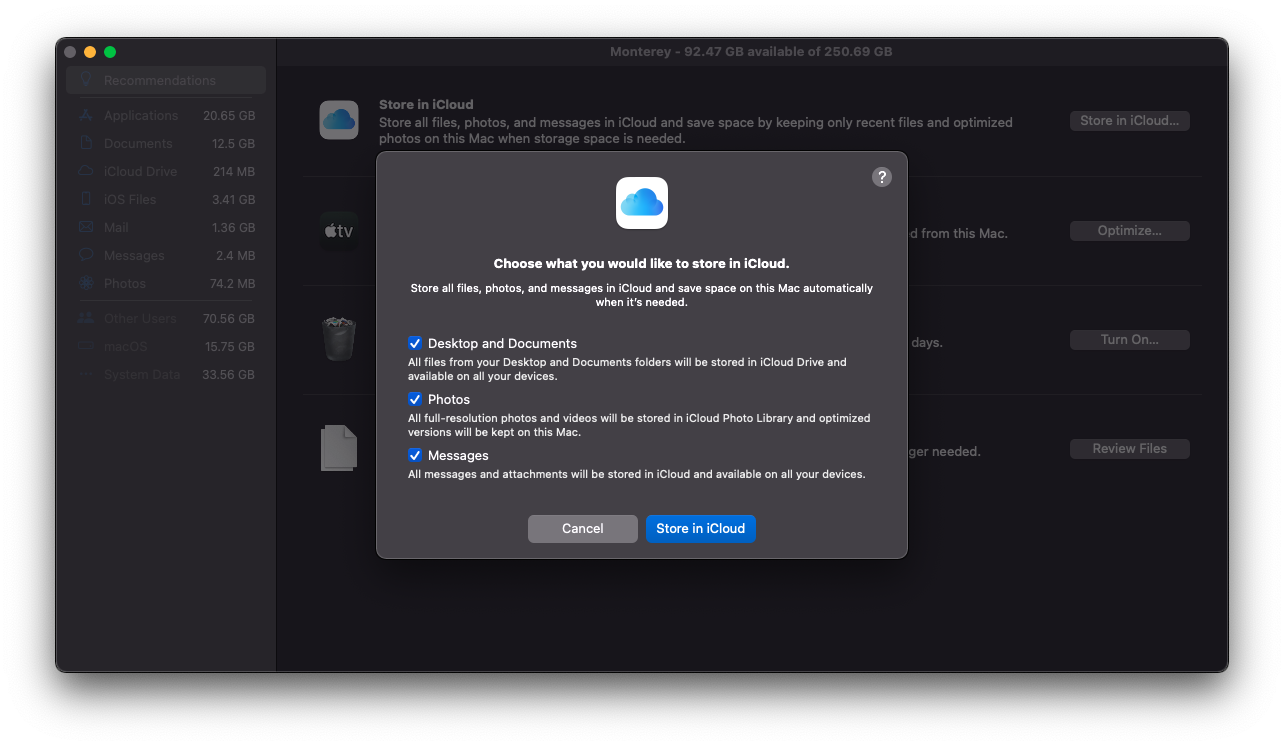Click the heading "Choose what you would like to store in iCloud."

coord(642,264)
